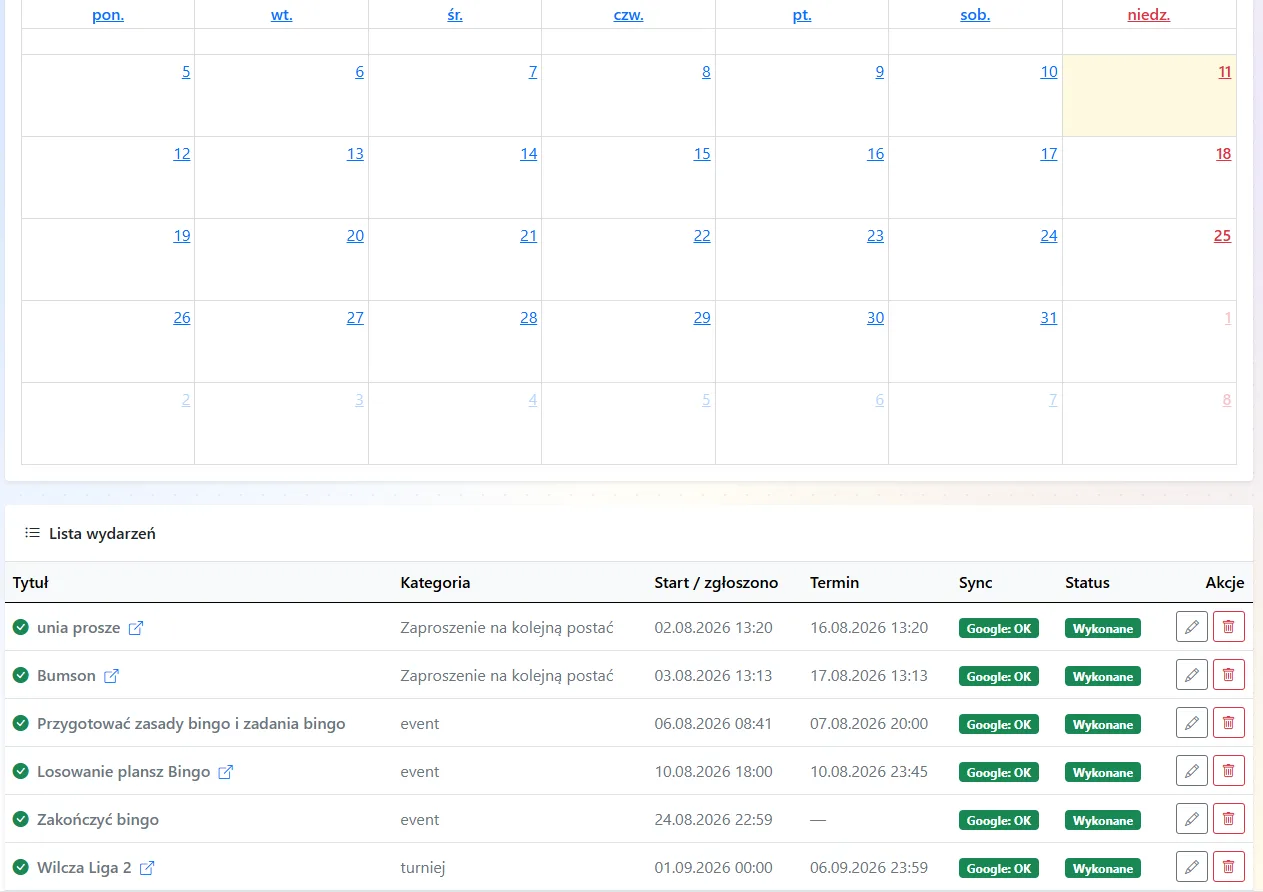Click the 'niedz.' weekday header link
The height and width of the screenshot is (892, 1263).
coord(1149,15)
